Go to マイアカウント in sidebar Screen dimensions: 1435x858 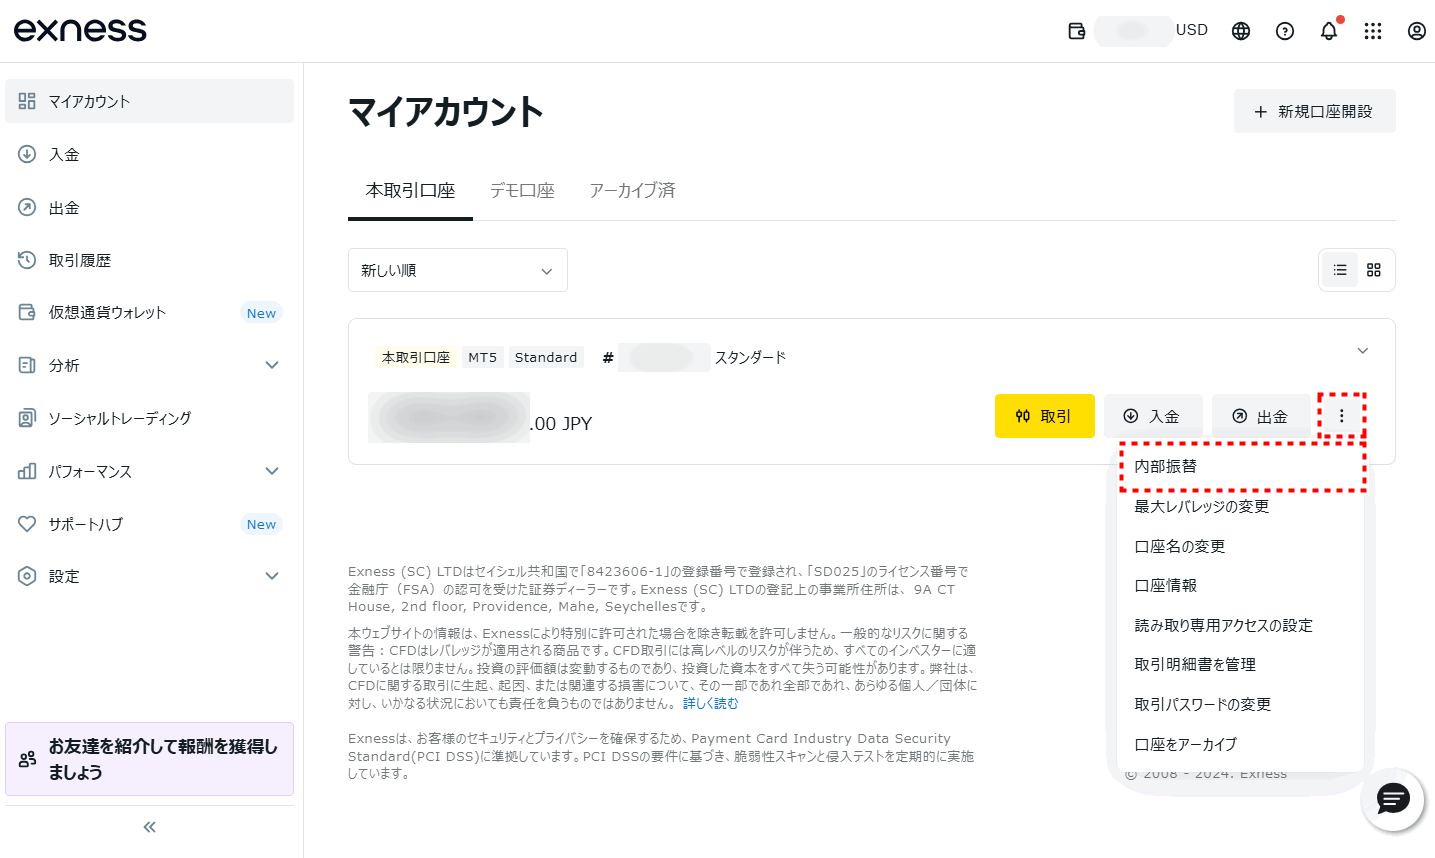[150, 101]
